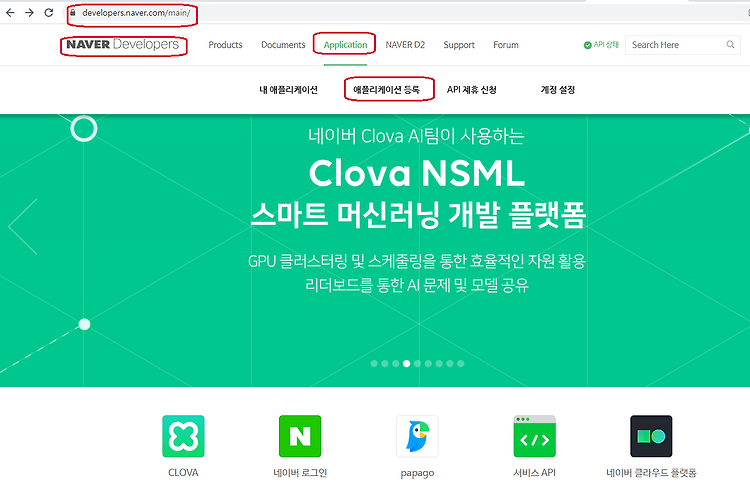The image size is (750, 494).
Task: Click banner line 네이버 Clova AI팀이 사용하는
Action: coord(416,136)
